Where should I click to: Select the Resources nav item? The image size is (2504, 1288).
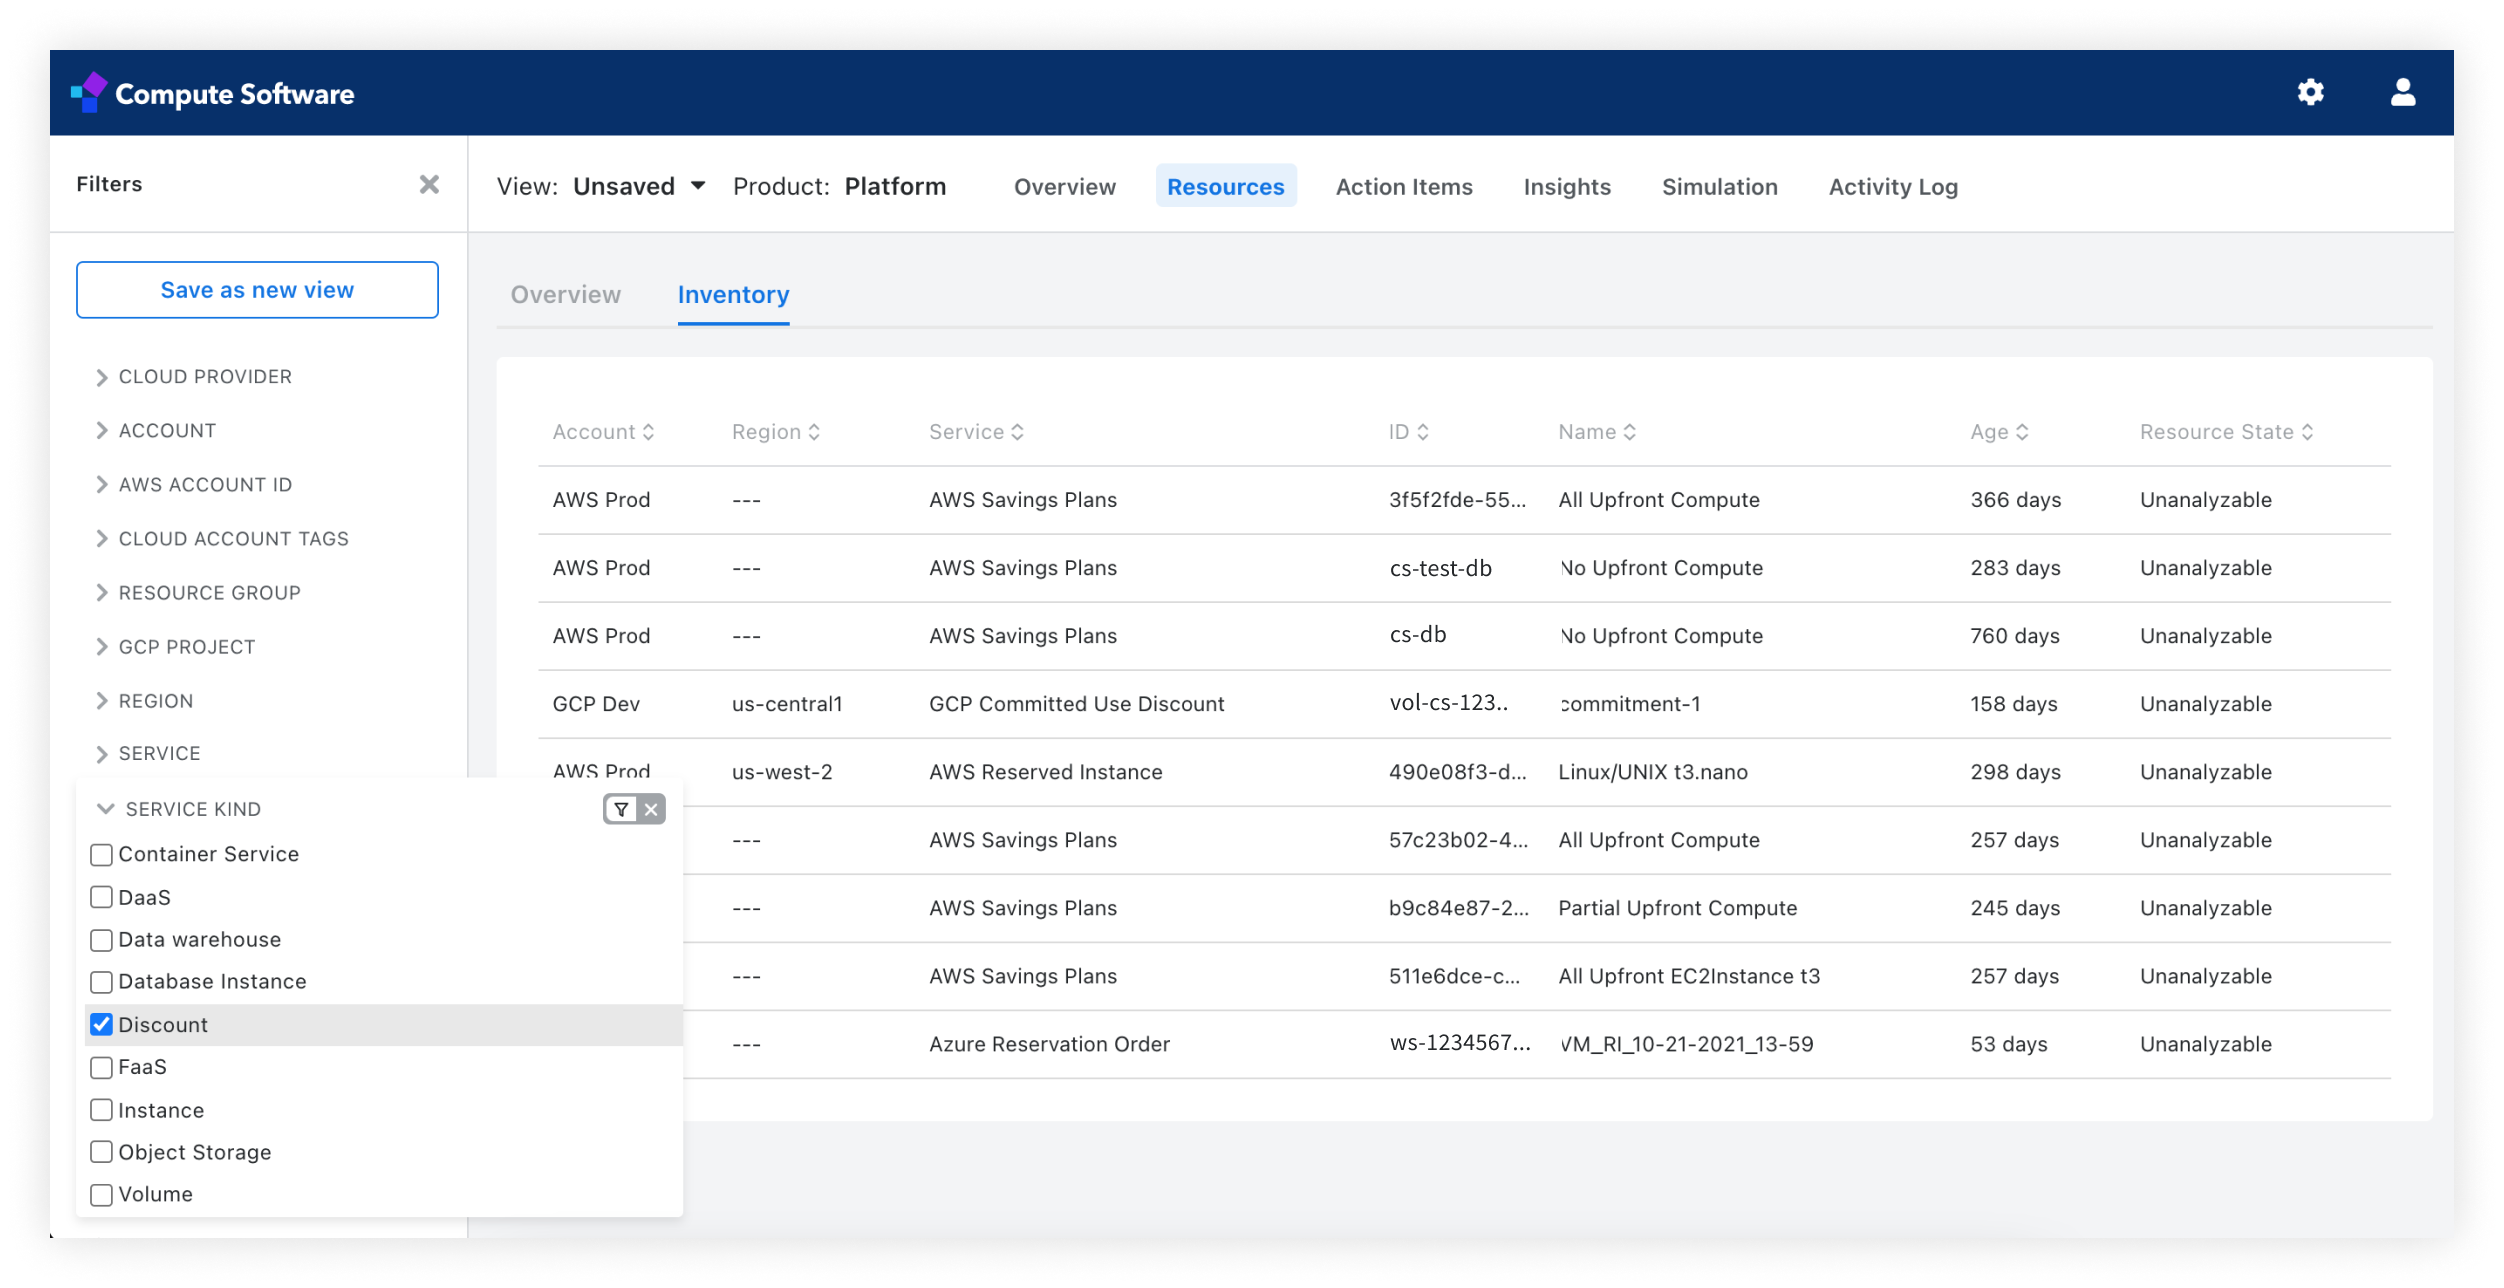1226,187
